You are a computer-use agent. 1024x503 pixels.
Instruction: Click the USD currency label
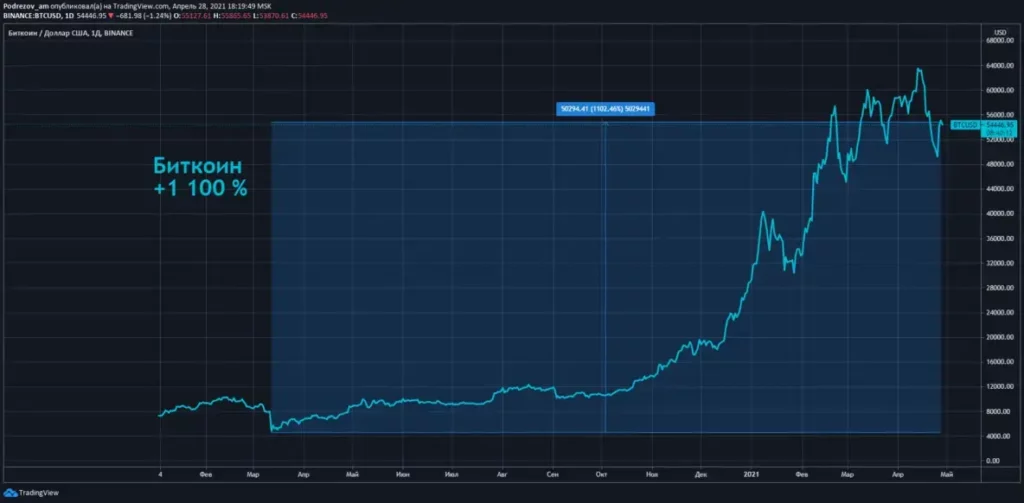999,33
